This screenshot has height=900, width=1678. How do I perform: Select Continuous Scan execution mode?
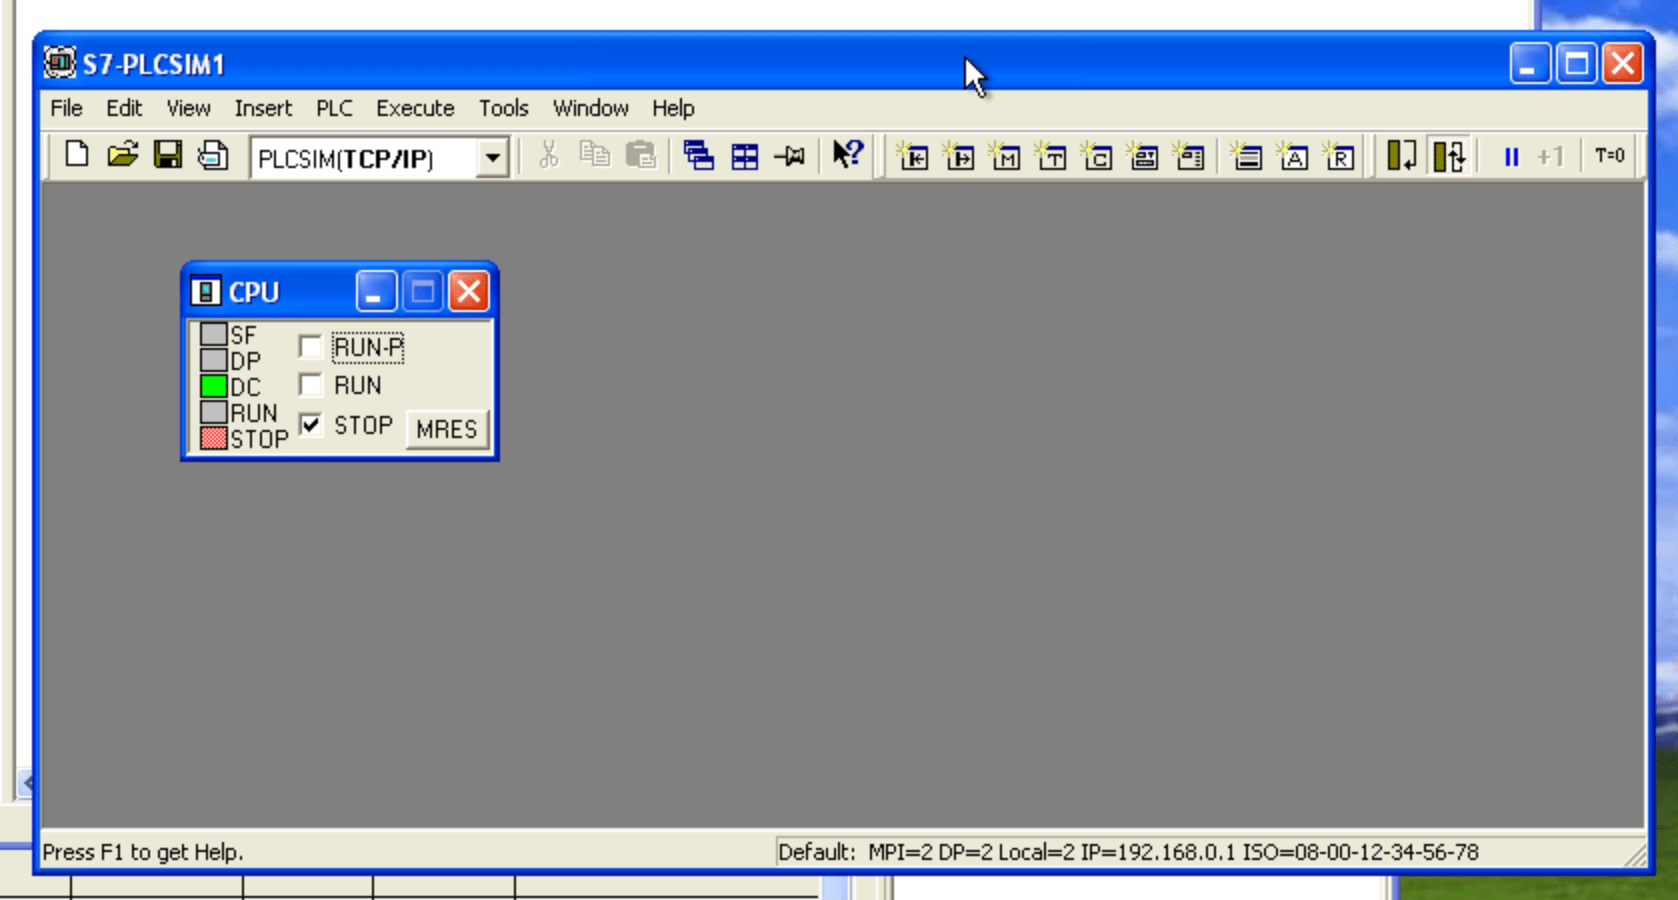[x=1448, y=156]
